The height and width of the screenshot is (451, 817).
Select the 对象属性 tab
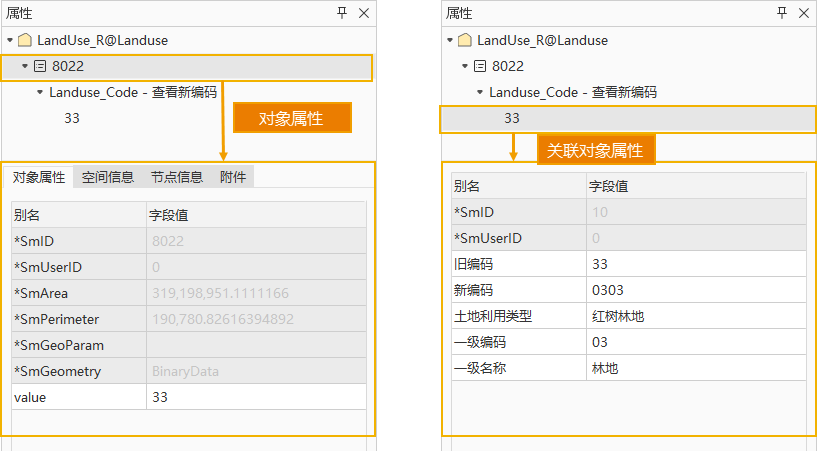(39, 177)
